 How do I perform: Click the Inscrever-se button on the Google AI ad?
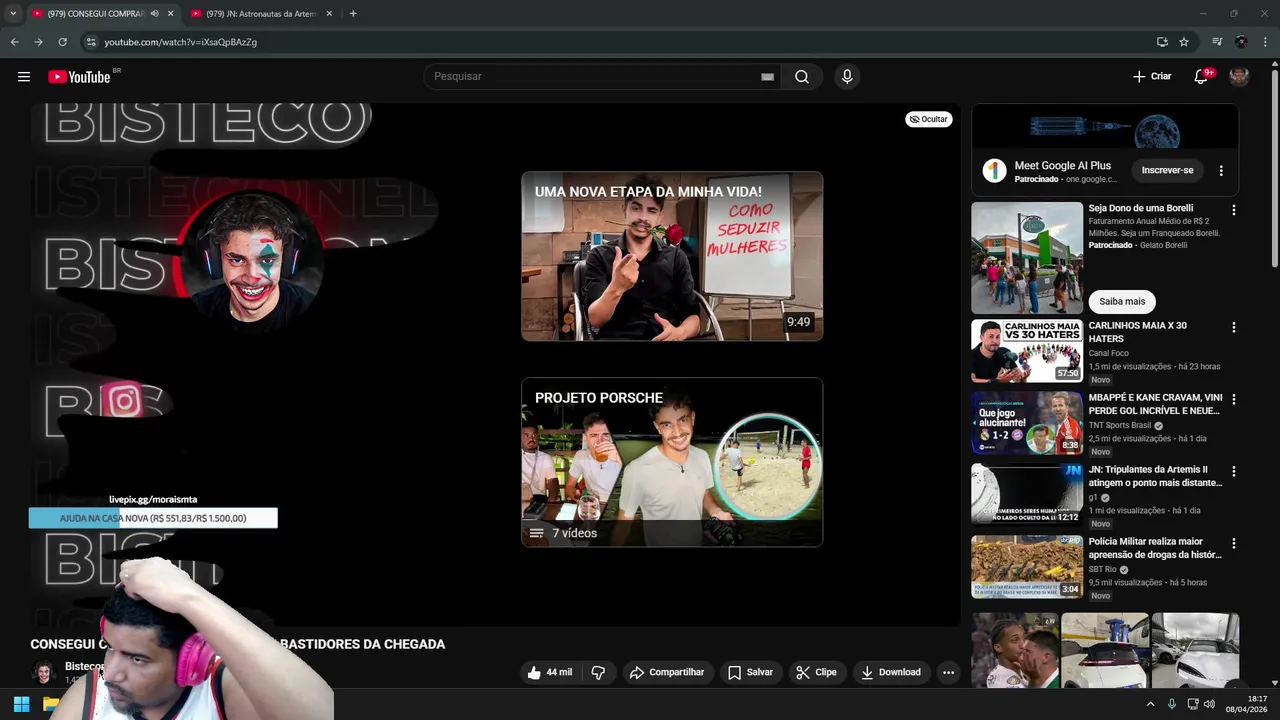1167,170
